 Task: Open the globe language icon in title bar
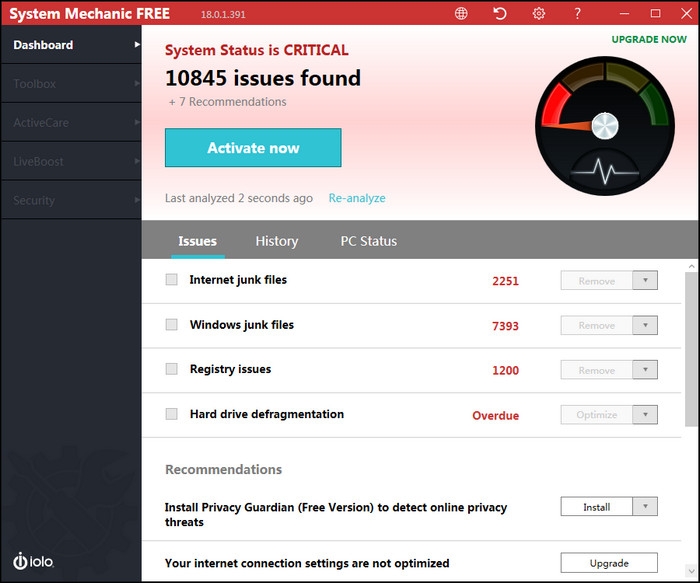[461, 13]
